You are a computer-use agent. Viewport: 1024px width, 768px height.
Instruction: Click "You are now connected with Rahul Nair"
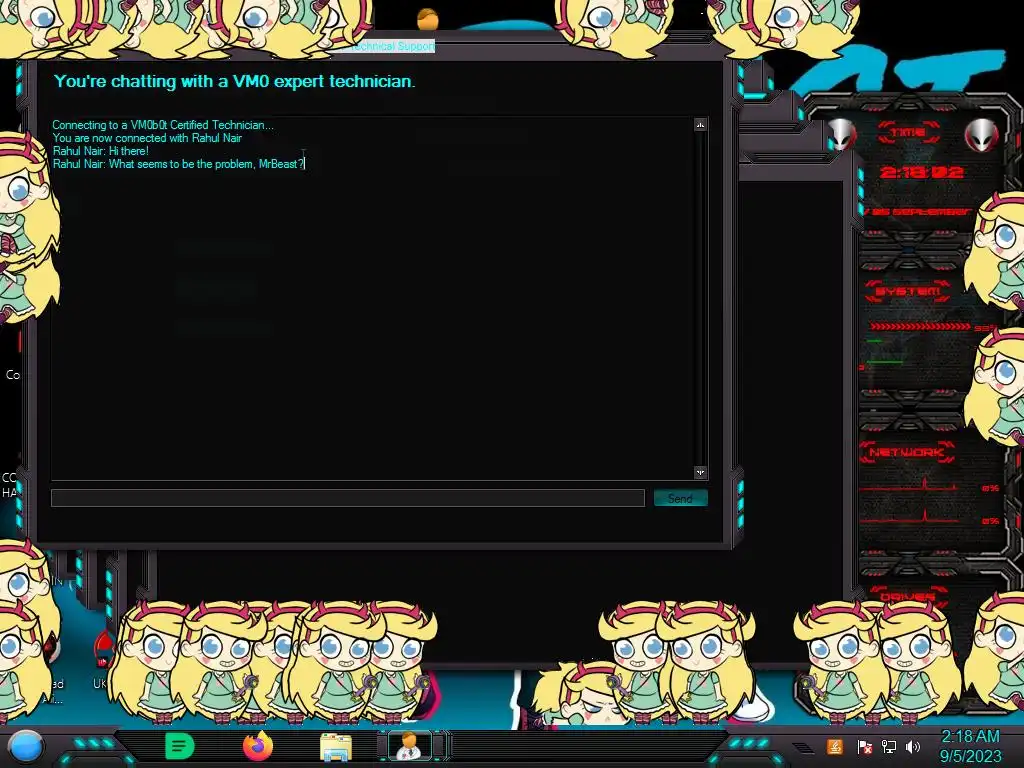(x=147, y=138)
